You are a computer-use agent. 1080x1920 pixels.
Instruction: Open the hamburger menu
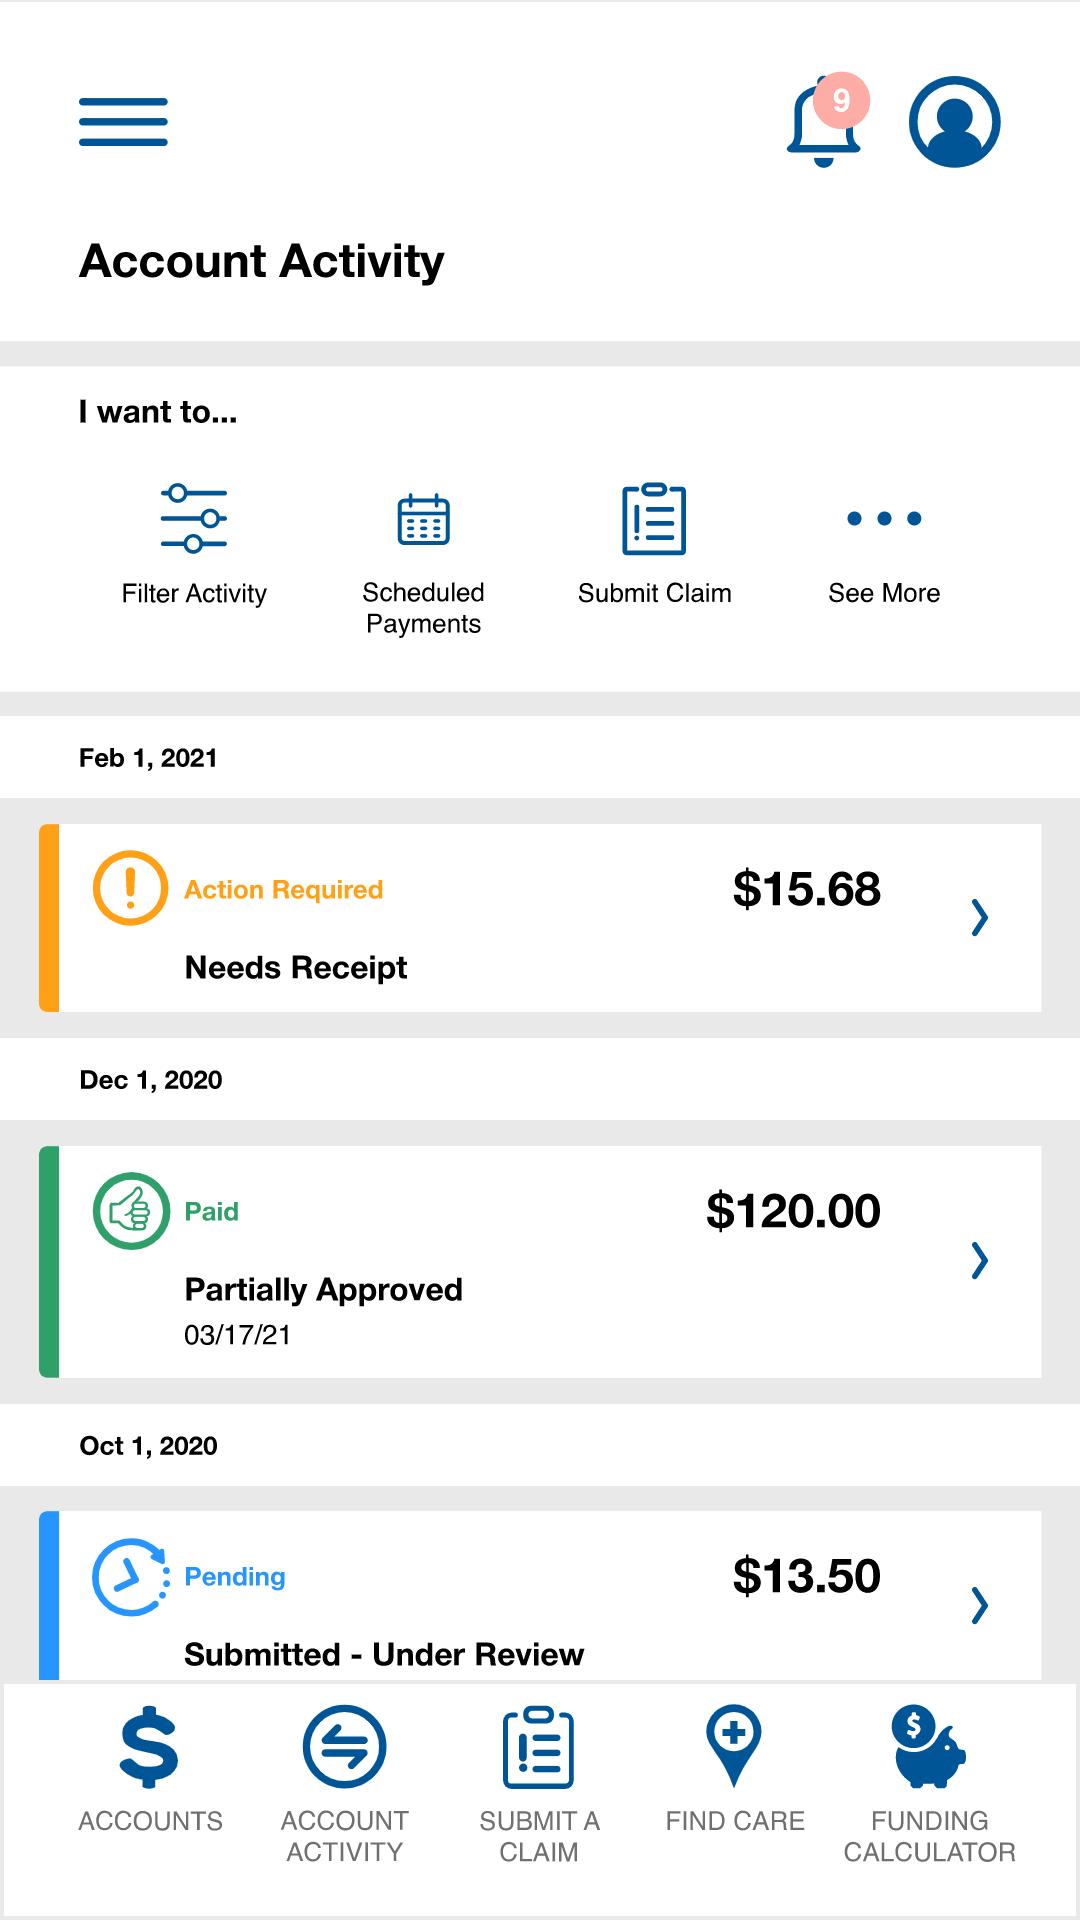point(123,122)
